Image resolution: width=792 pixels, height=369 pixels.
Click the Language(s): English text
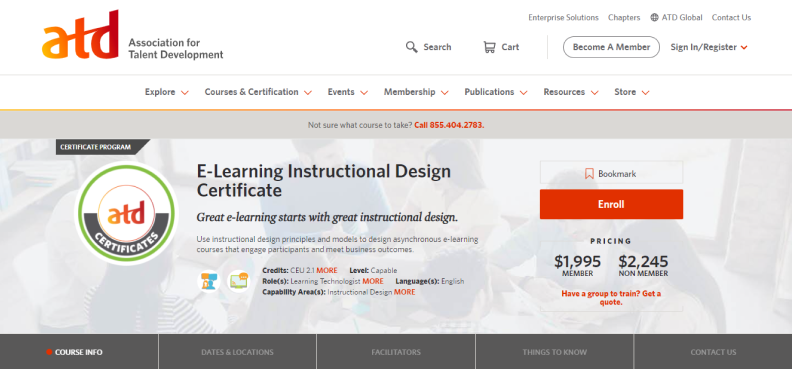(429, 281)
